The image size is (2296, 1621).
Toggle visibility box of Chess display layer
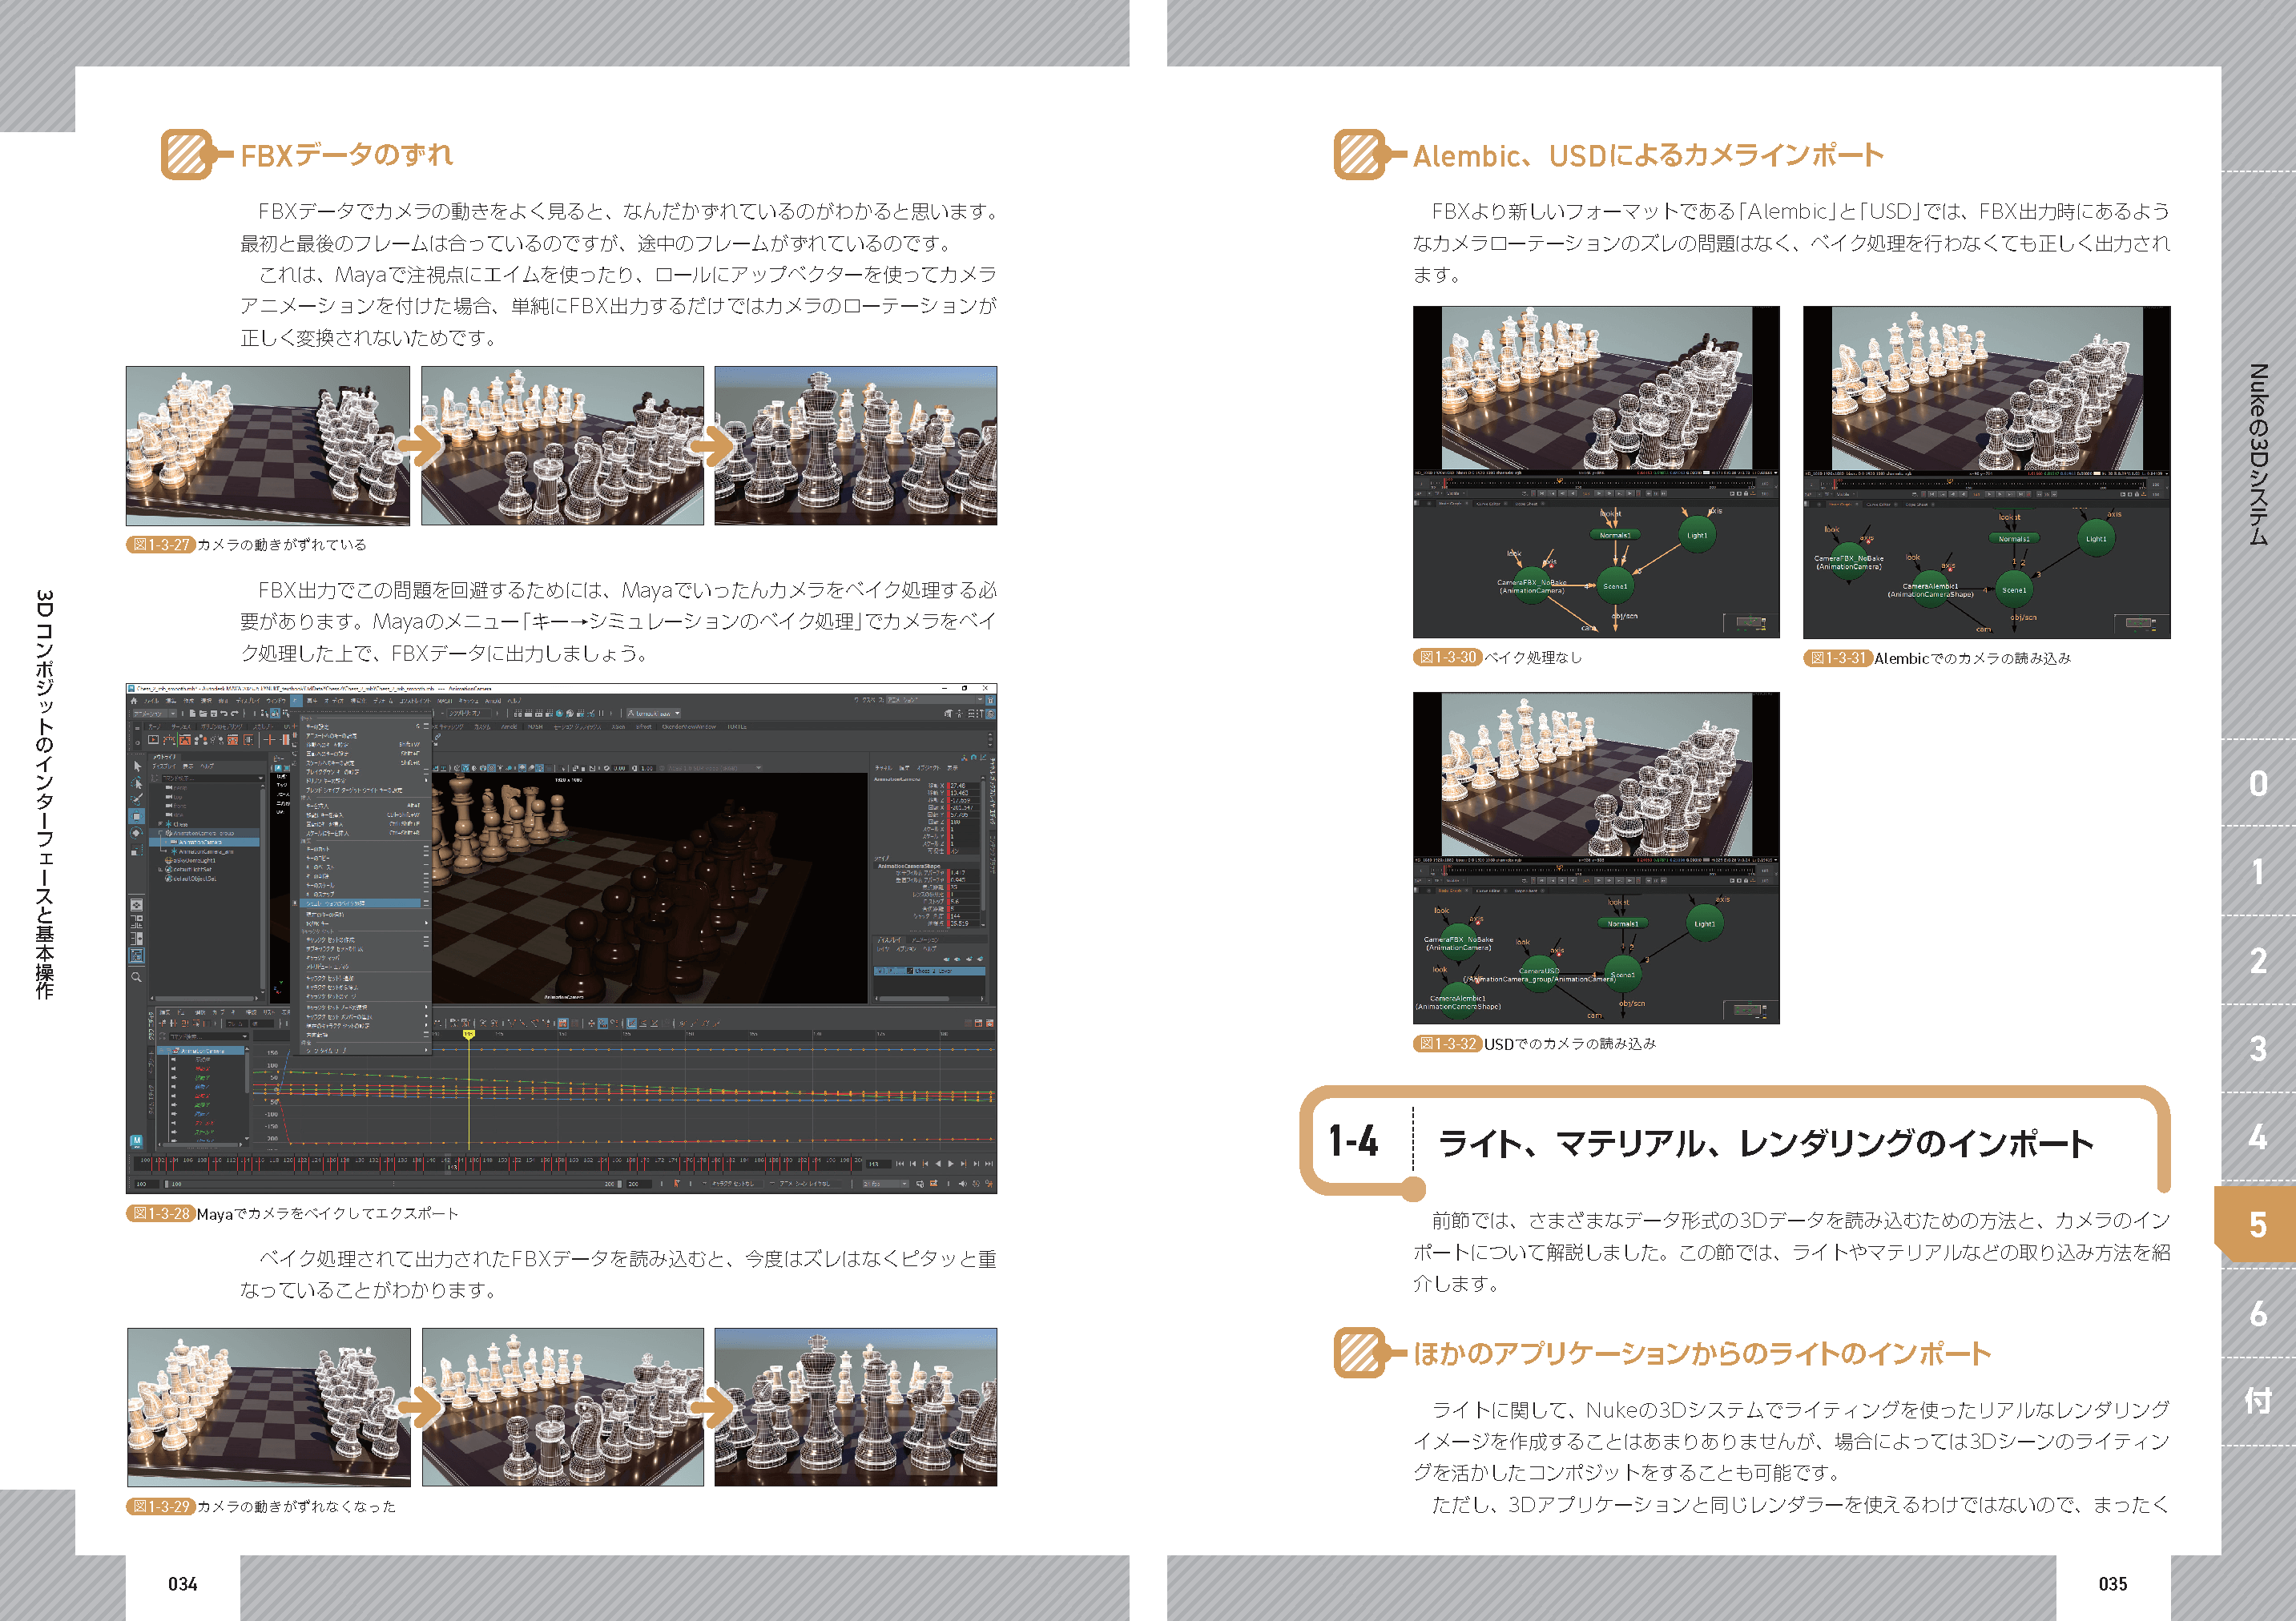tap(880, 971)
